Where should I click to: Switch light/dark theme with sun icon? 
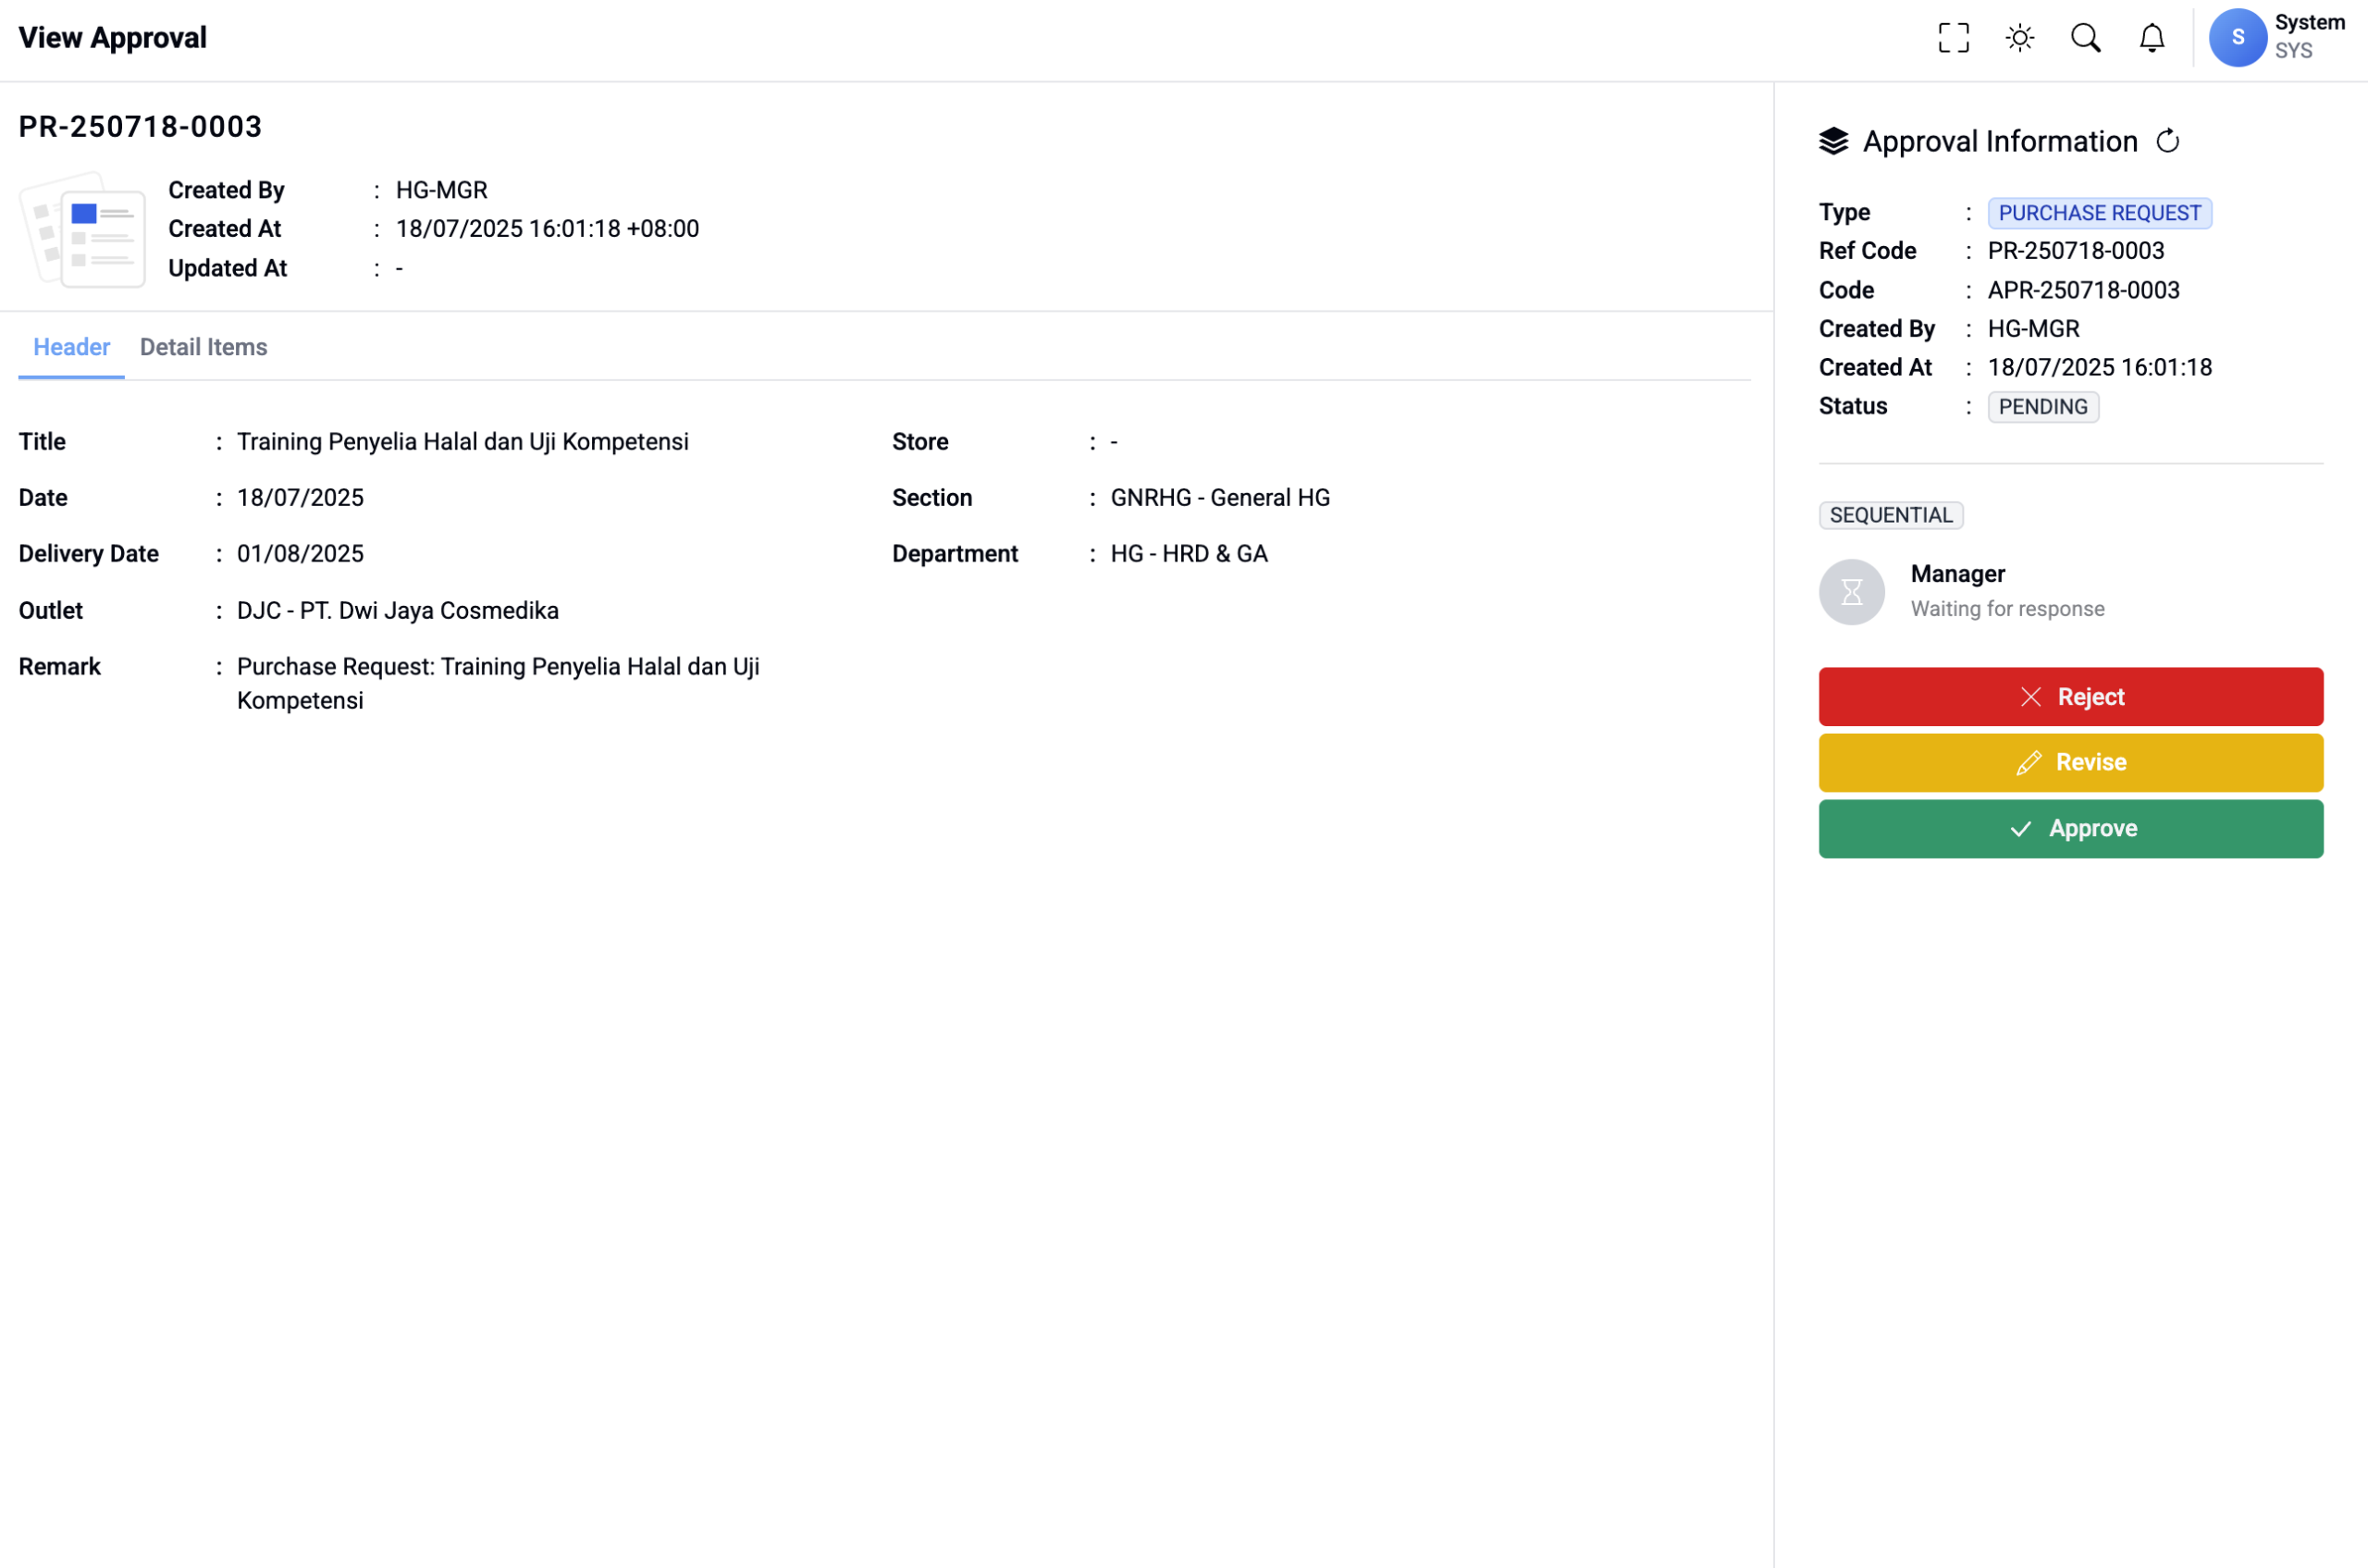pyautogui.click(x=2019, y=38)
